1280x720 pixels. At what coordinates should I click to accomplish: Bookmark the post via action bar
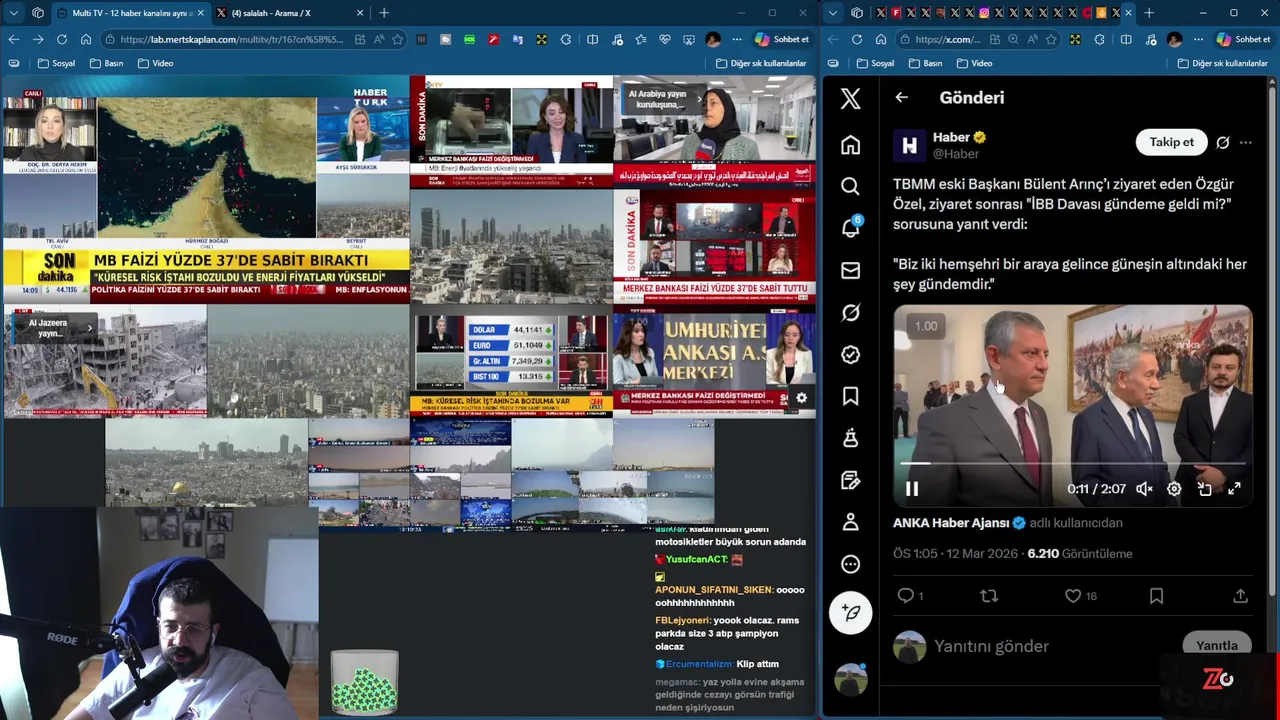[x=1156, y=595]
